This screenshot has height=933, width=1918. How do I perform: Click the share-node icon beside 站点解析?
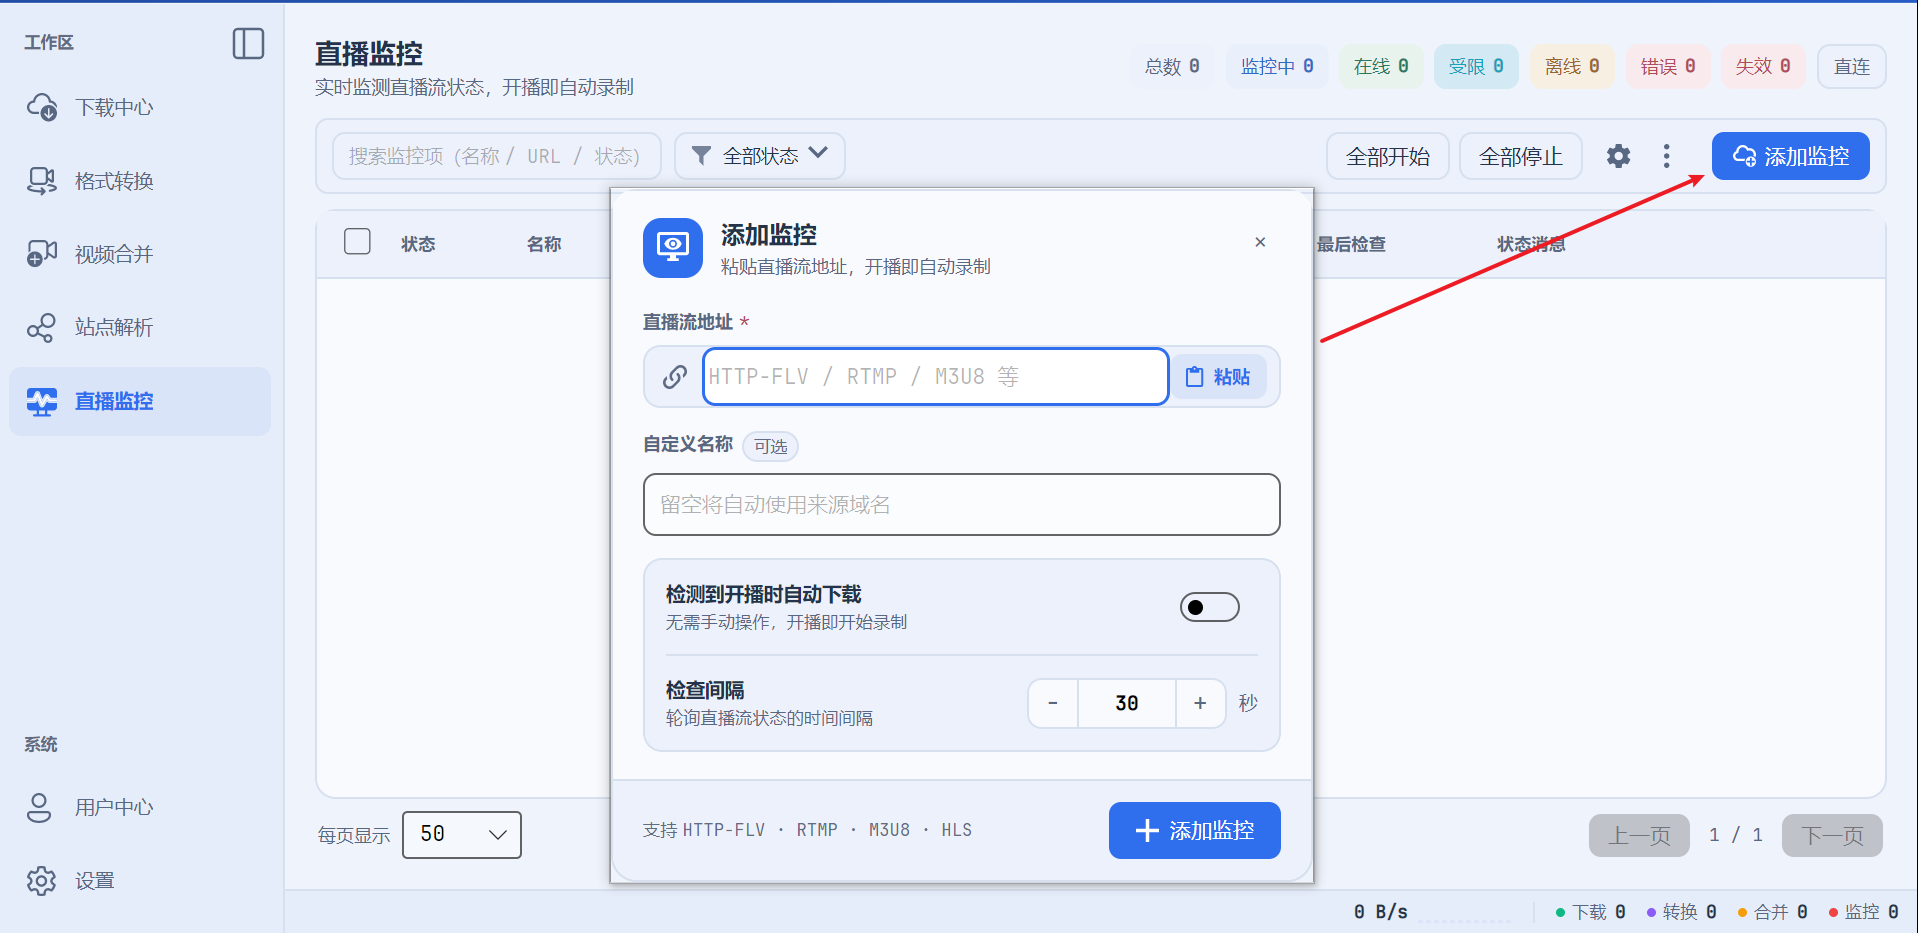pyautogui.click(x=41, y=328)
